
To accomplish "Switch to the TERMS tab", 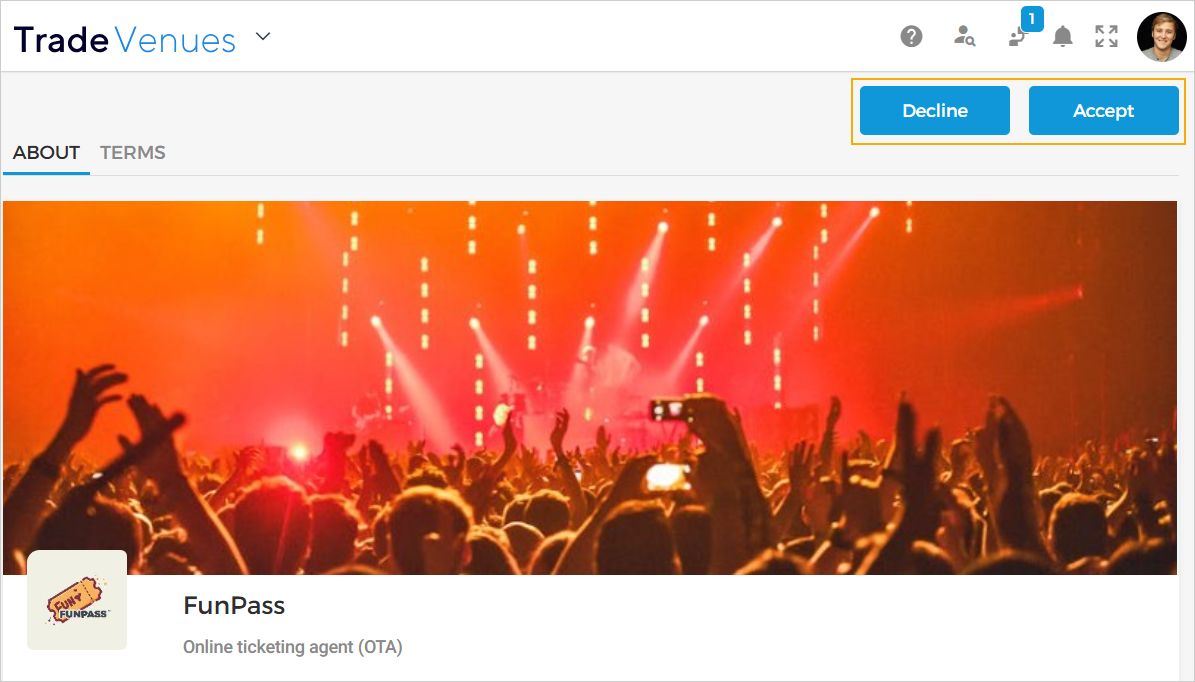I will point(133,153).
